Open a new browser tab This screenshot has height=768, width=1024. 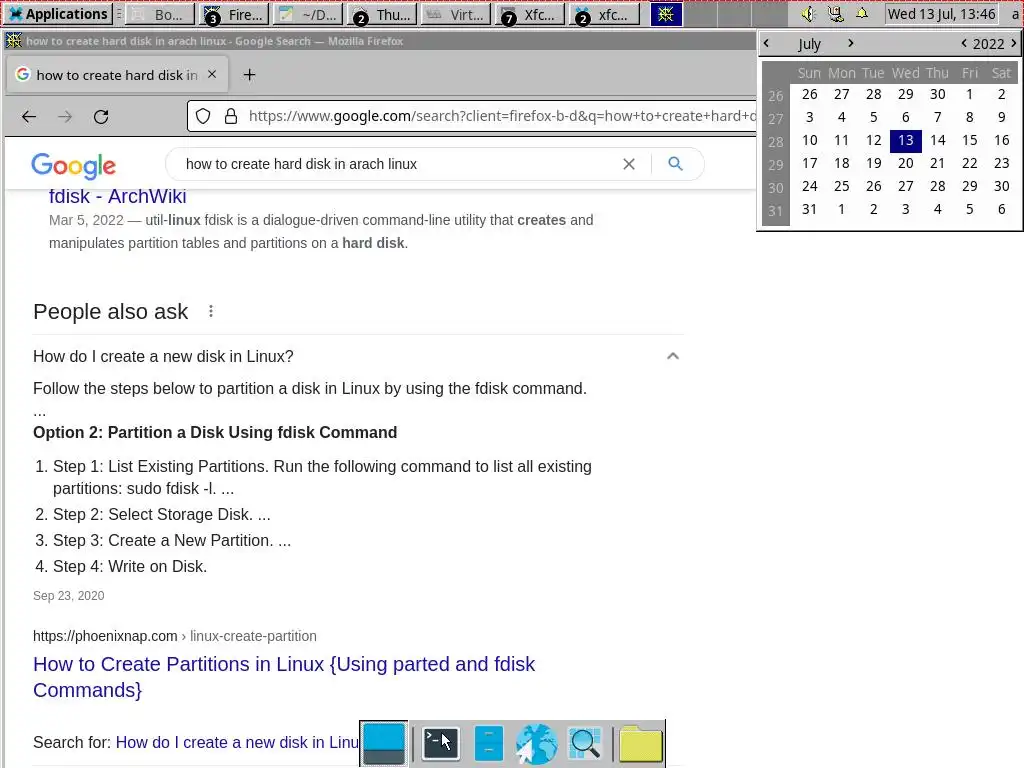249,75
